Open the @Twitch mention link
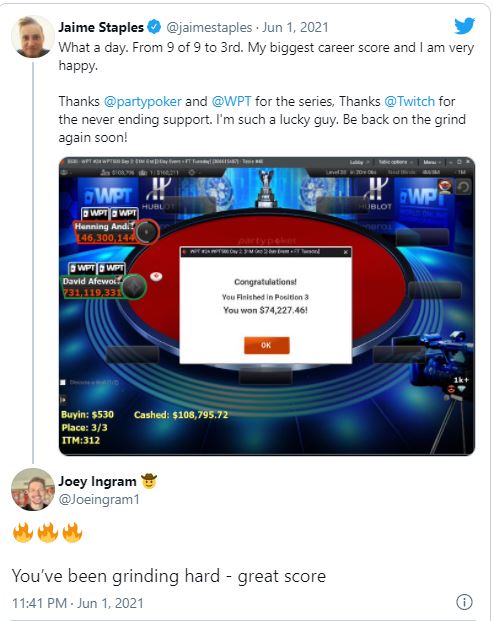 pyautogui.click(x=409, y=101)
